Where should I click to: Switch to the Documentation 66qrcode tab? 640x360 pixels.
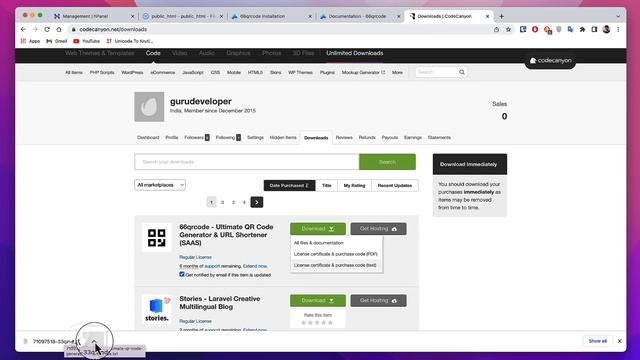[360, 16]
